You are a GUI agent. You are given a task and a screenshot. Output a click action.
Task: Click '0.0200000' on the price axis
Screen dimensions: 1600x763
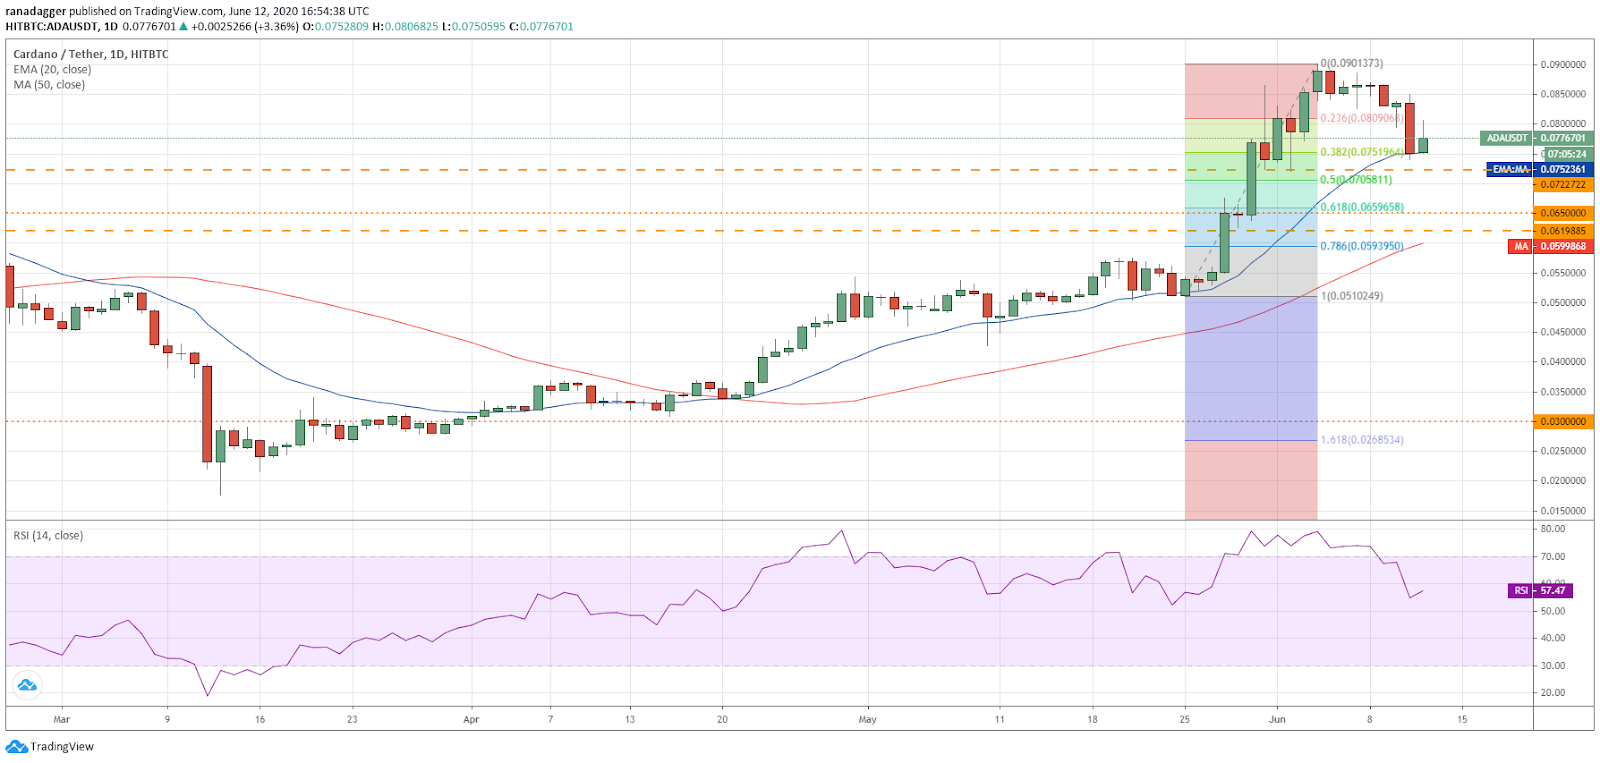(1563, 481)
